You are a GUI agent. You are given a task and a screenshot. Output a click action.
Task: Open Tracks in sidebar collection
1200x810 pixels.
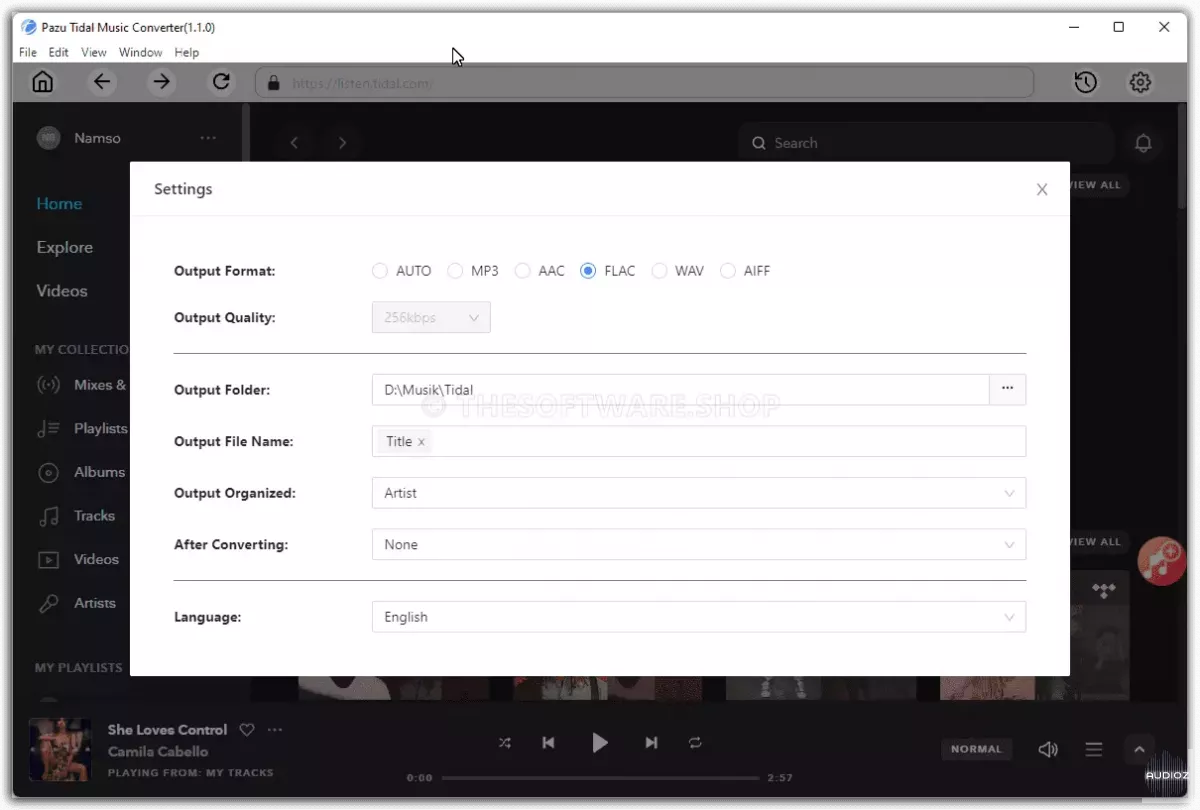coord(76,516)
